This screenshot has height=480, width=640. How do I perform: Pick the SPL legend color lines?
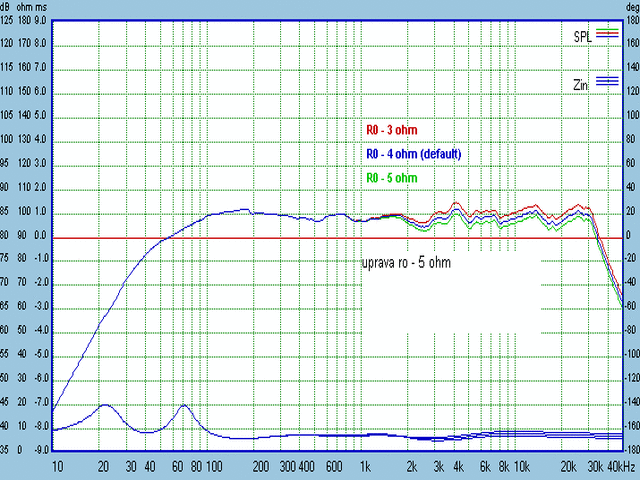point(607,33)
